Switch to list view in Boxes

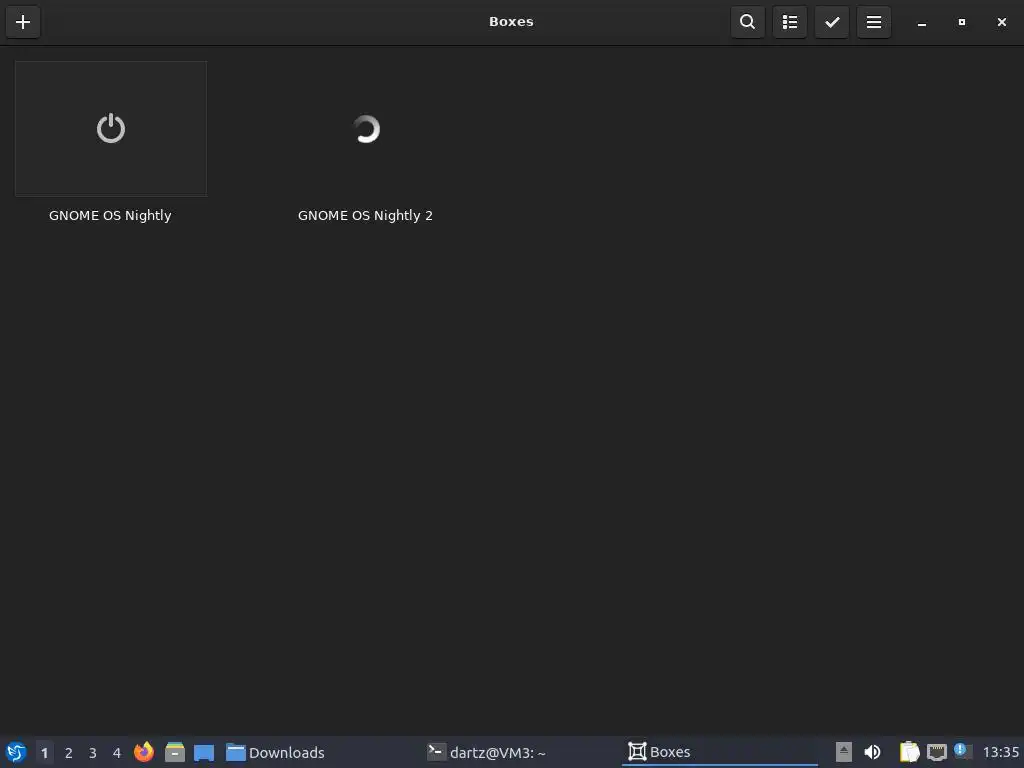pos(790,22)
